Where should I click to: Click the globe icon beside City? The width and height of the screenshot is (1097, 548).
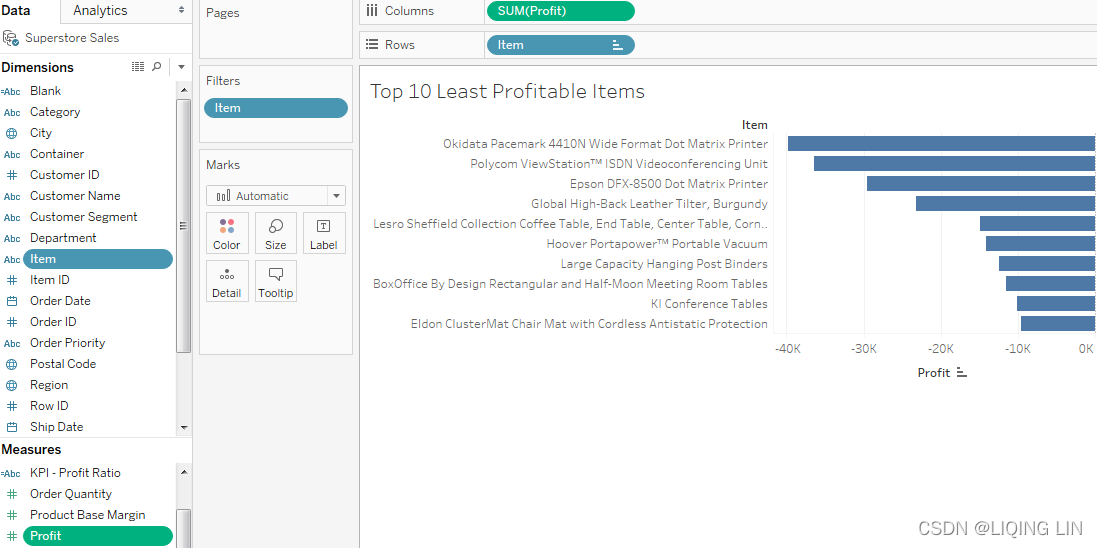pos(12,133)
